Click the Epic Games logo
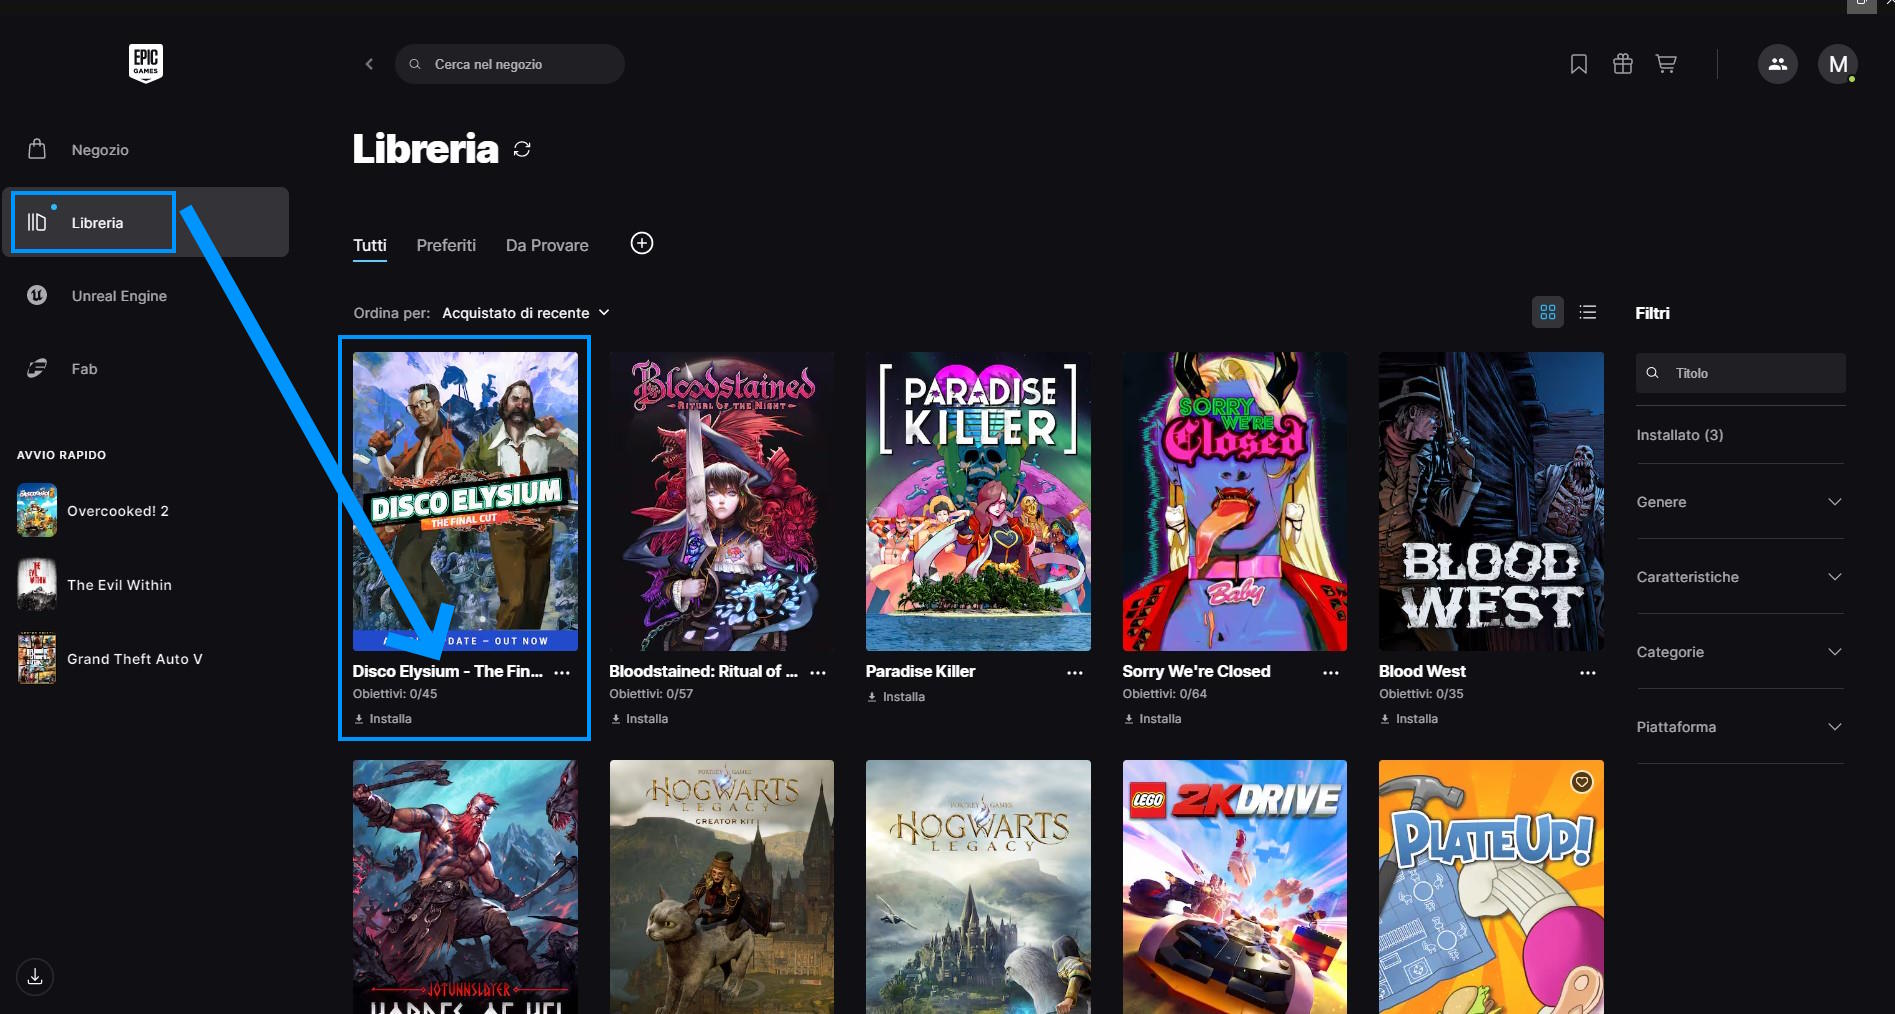This screenshot has width=1895, height=1014. 146,63
